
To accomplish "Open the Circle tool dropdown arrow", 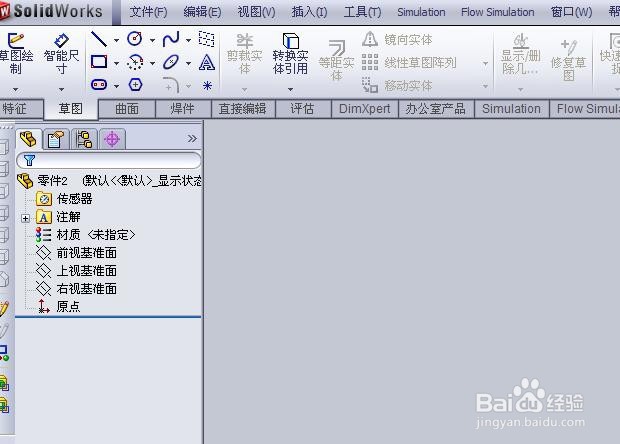I will [x=152, y=40].
